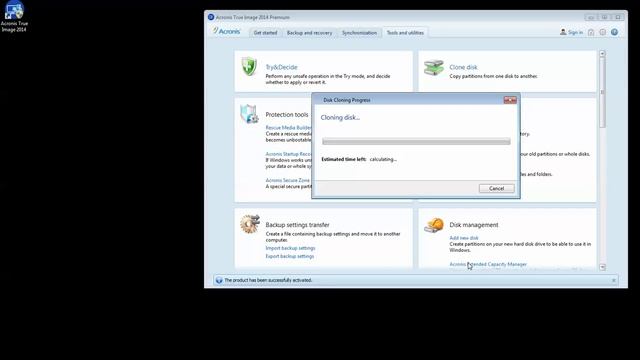Click the Acronis logo in header

pyautogui.click(x=227, y=31)
